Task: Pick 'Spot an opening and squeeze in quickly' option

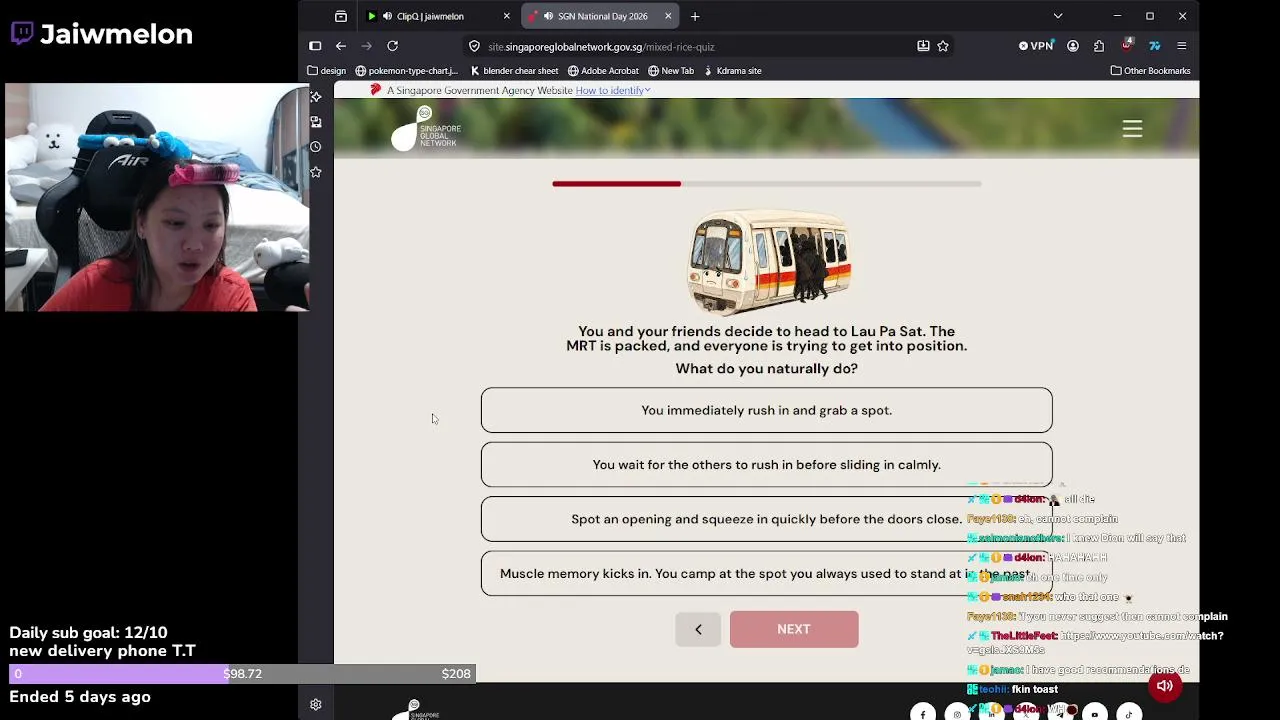Action: [x=767, y=519]
